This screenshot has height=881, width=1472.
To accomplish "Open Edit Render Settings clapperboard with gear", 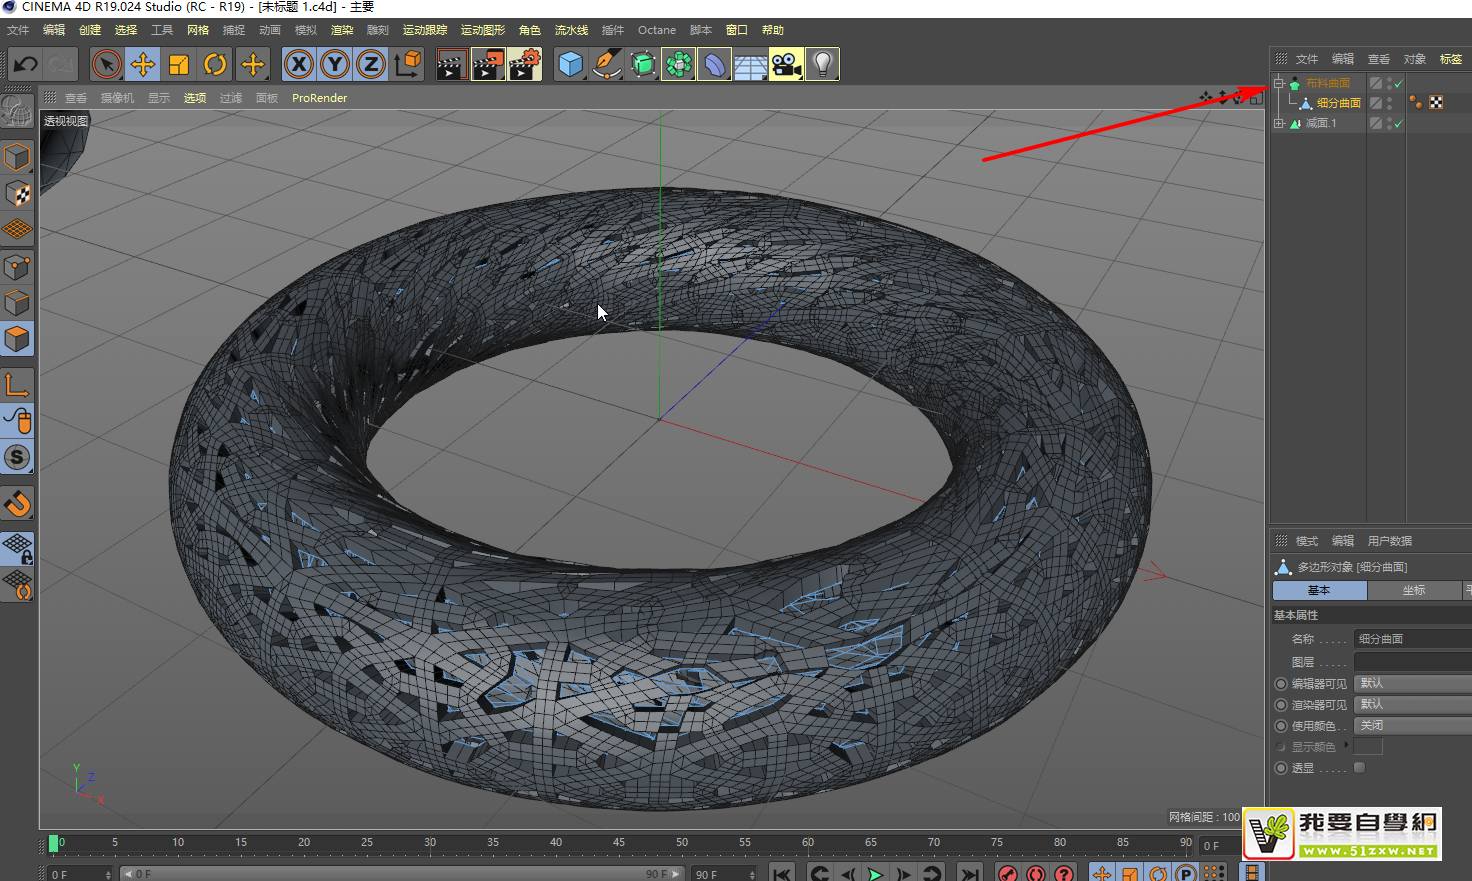I will [524, 65].
